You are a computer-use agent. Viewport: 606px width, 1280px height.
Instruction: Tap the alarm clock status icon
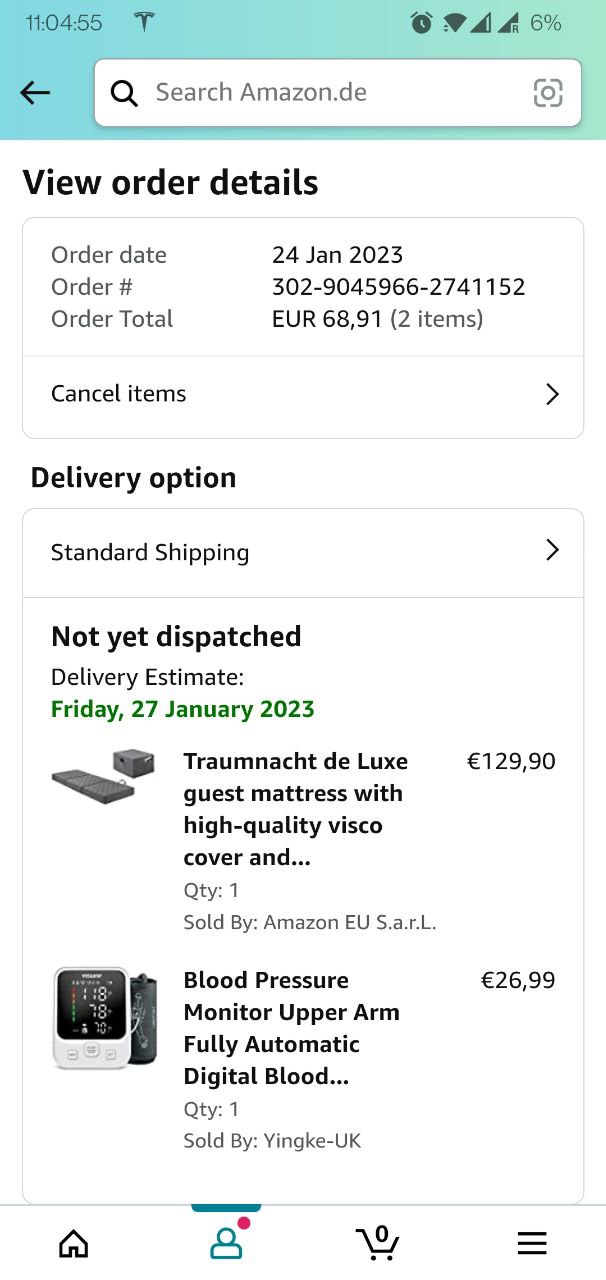[422, 23]
